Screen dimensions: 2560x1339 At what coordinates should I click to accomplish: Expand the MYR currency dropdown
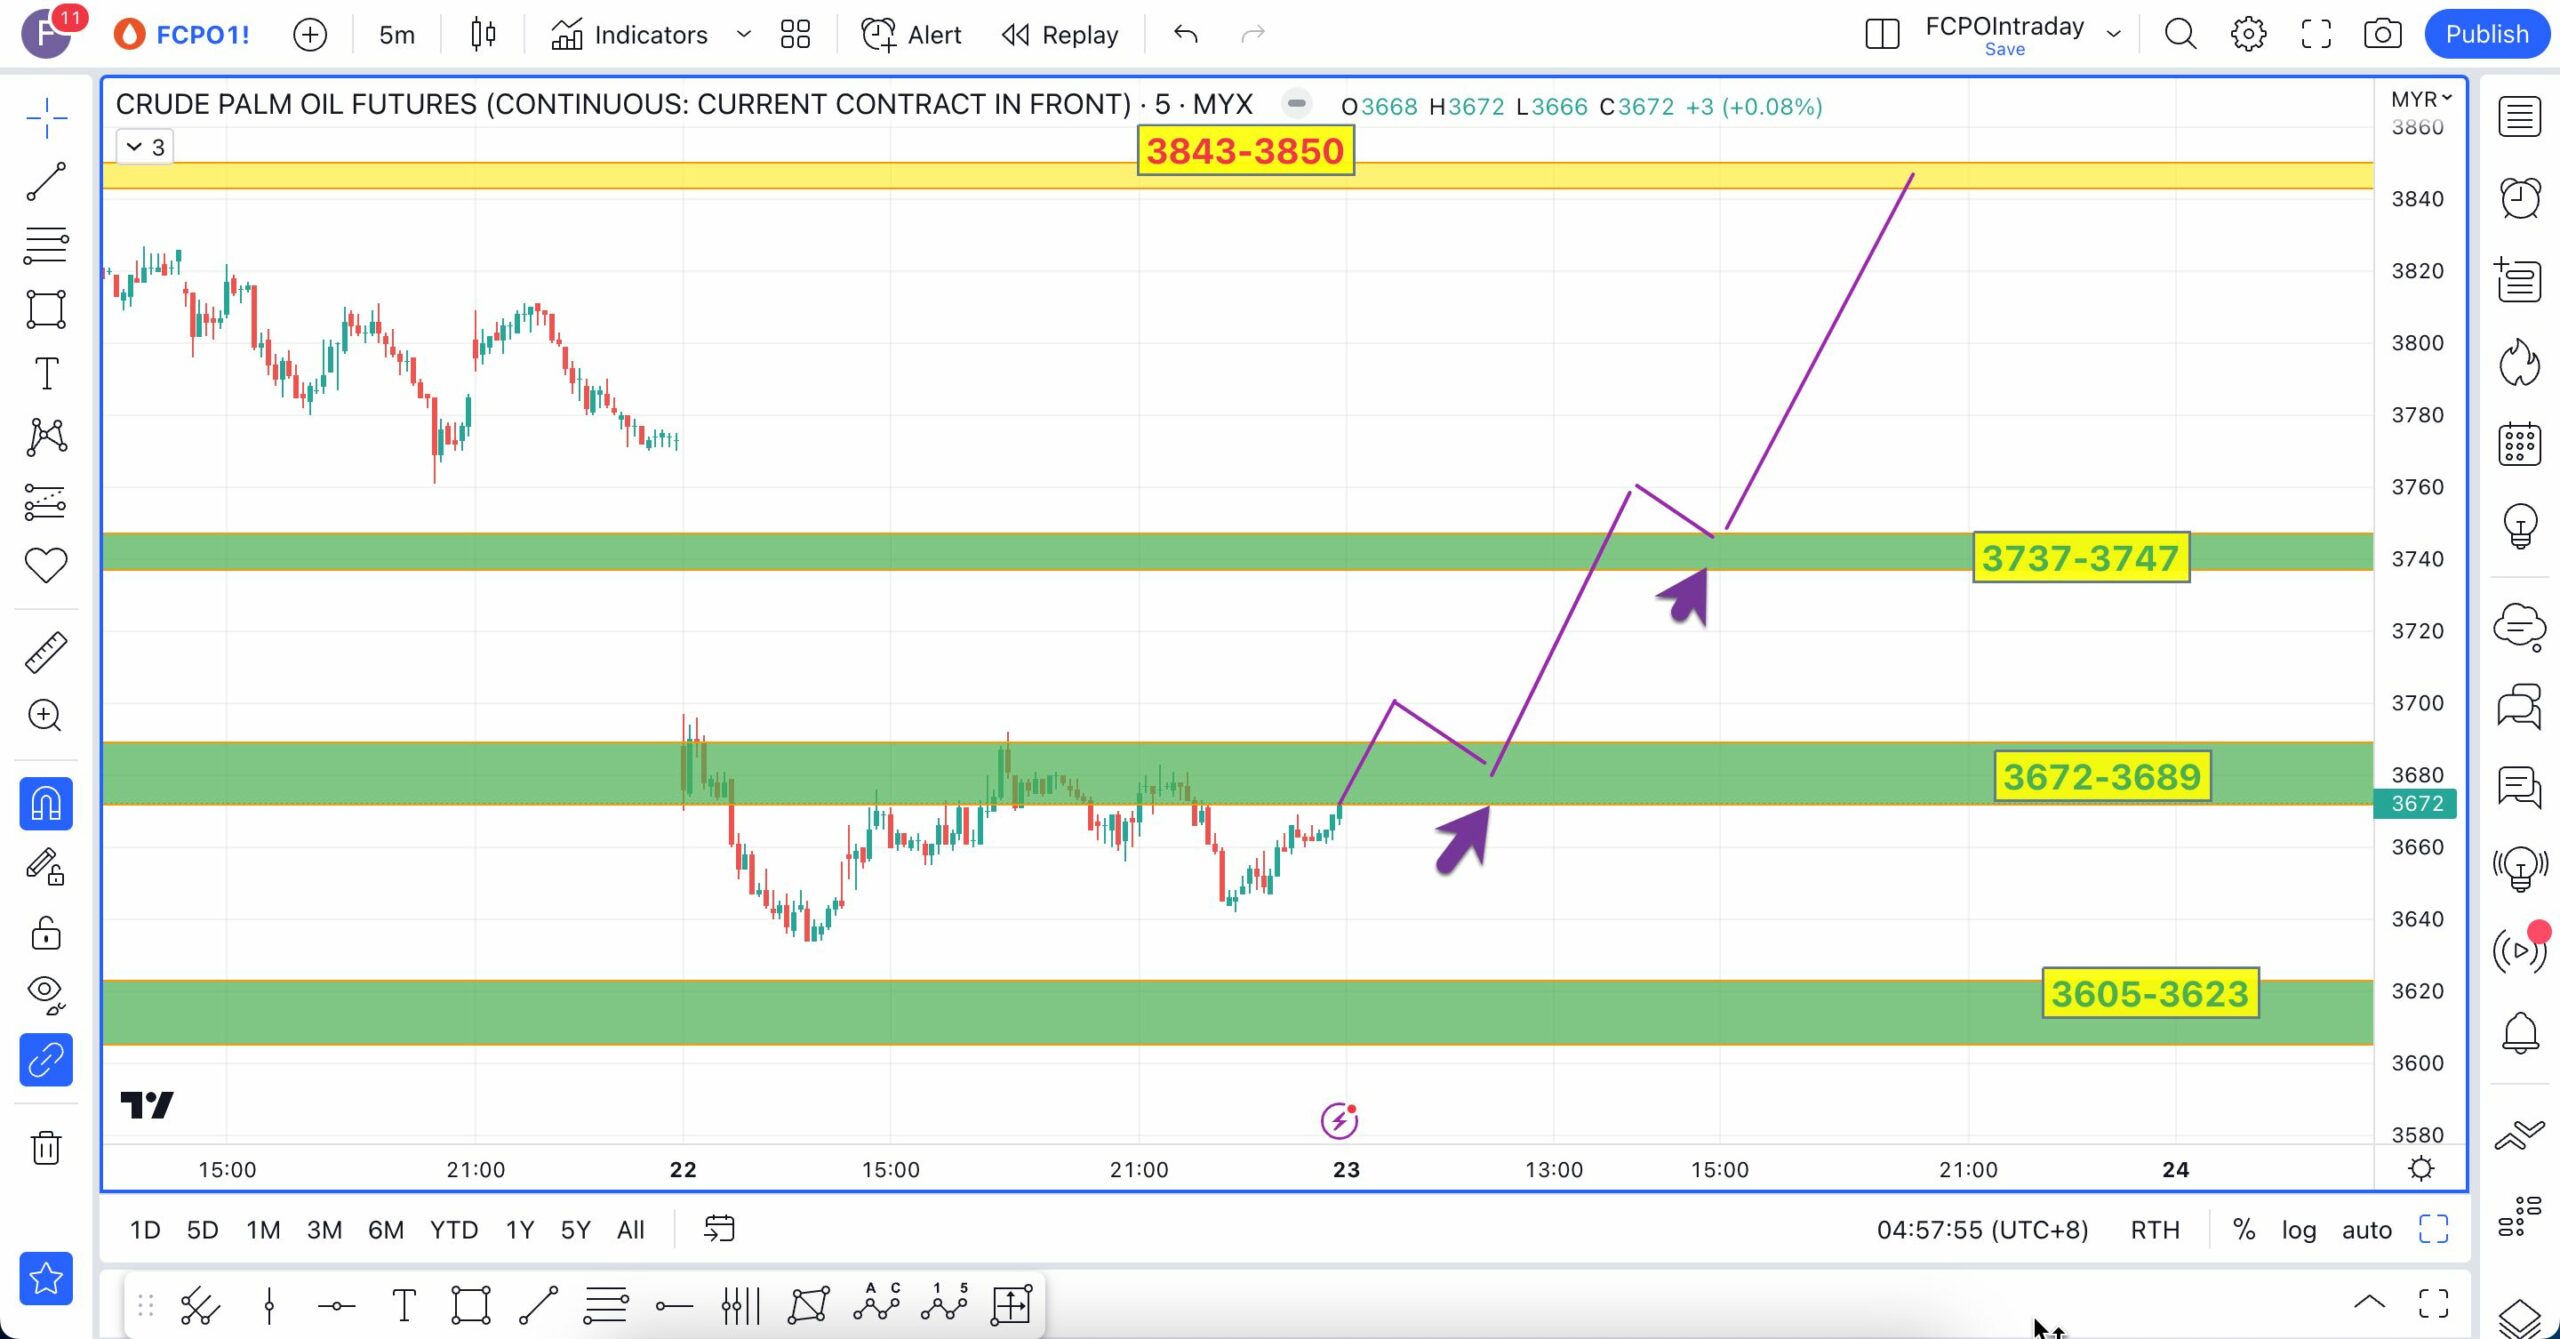point(2421,99)
